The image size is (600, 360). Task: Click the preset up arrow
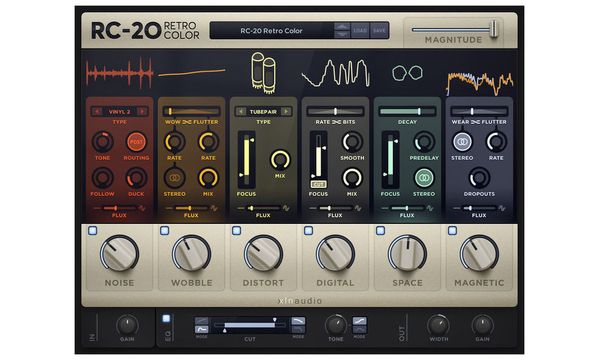342,26
